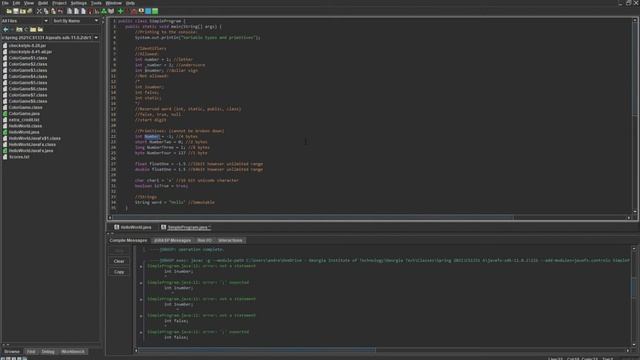Click the Paste clipboard toolbar icon

[53, 11]
